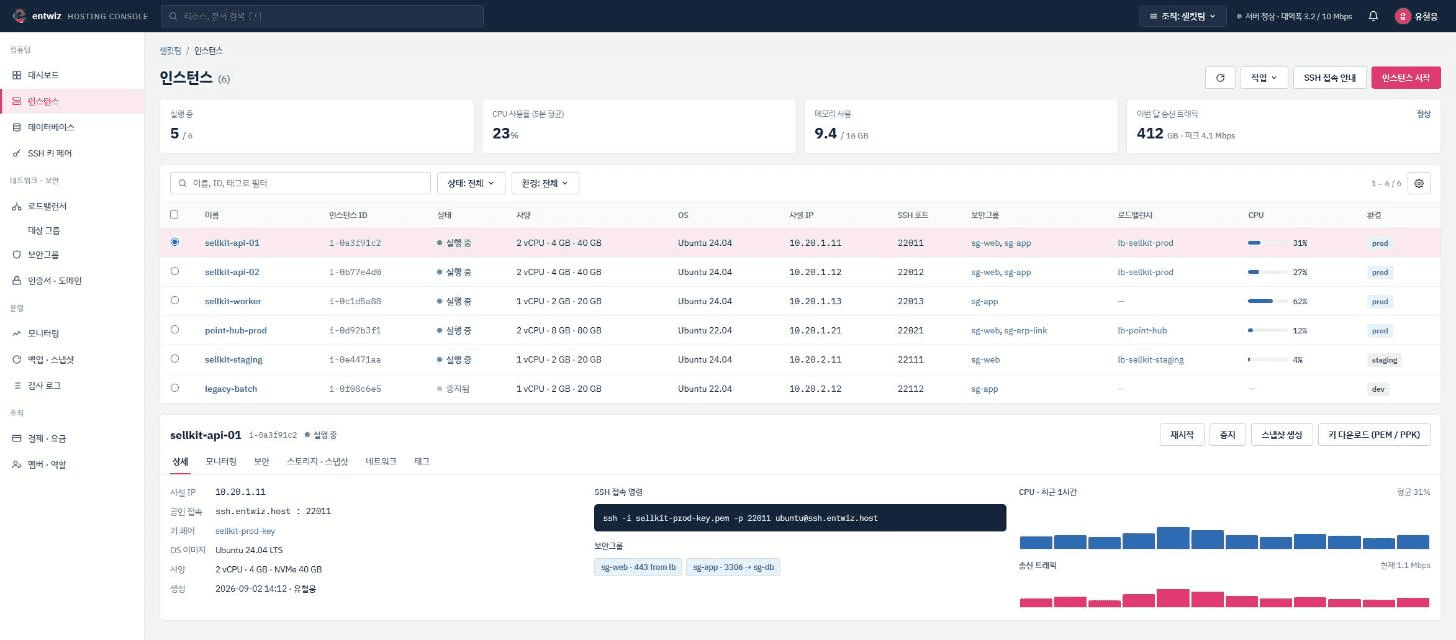Click the 인증서 · 도메인 lock icon
This screenshot has width=1456, height=640.
pos(16,280)
